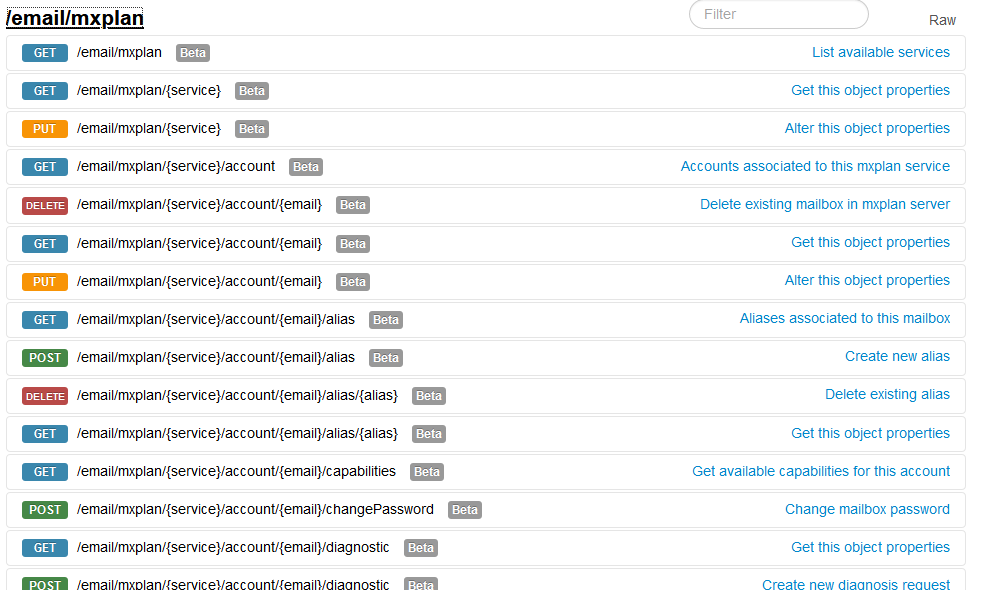The width and height of the screenshot is (981, 590).
Task: Open the 'Create new alias' link
Action: point(897,356)
